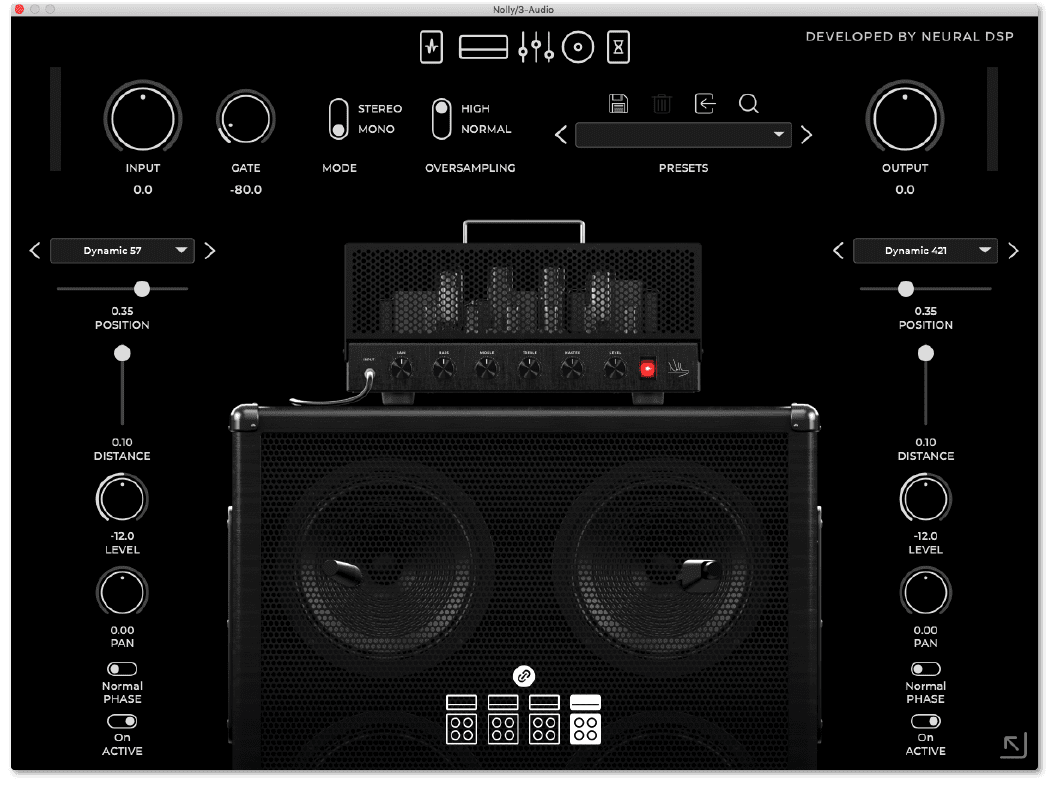Screen dimensions: 1048x788
Task: Adjust the left mic POSITION slider
Action: 141,288
